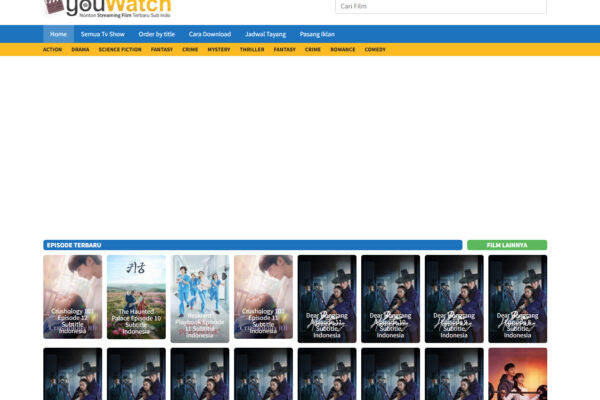Focus the Cari Film search box
This screenshot has width=600, height=400.
click(x=441, y=6)
